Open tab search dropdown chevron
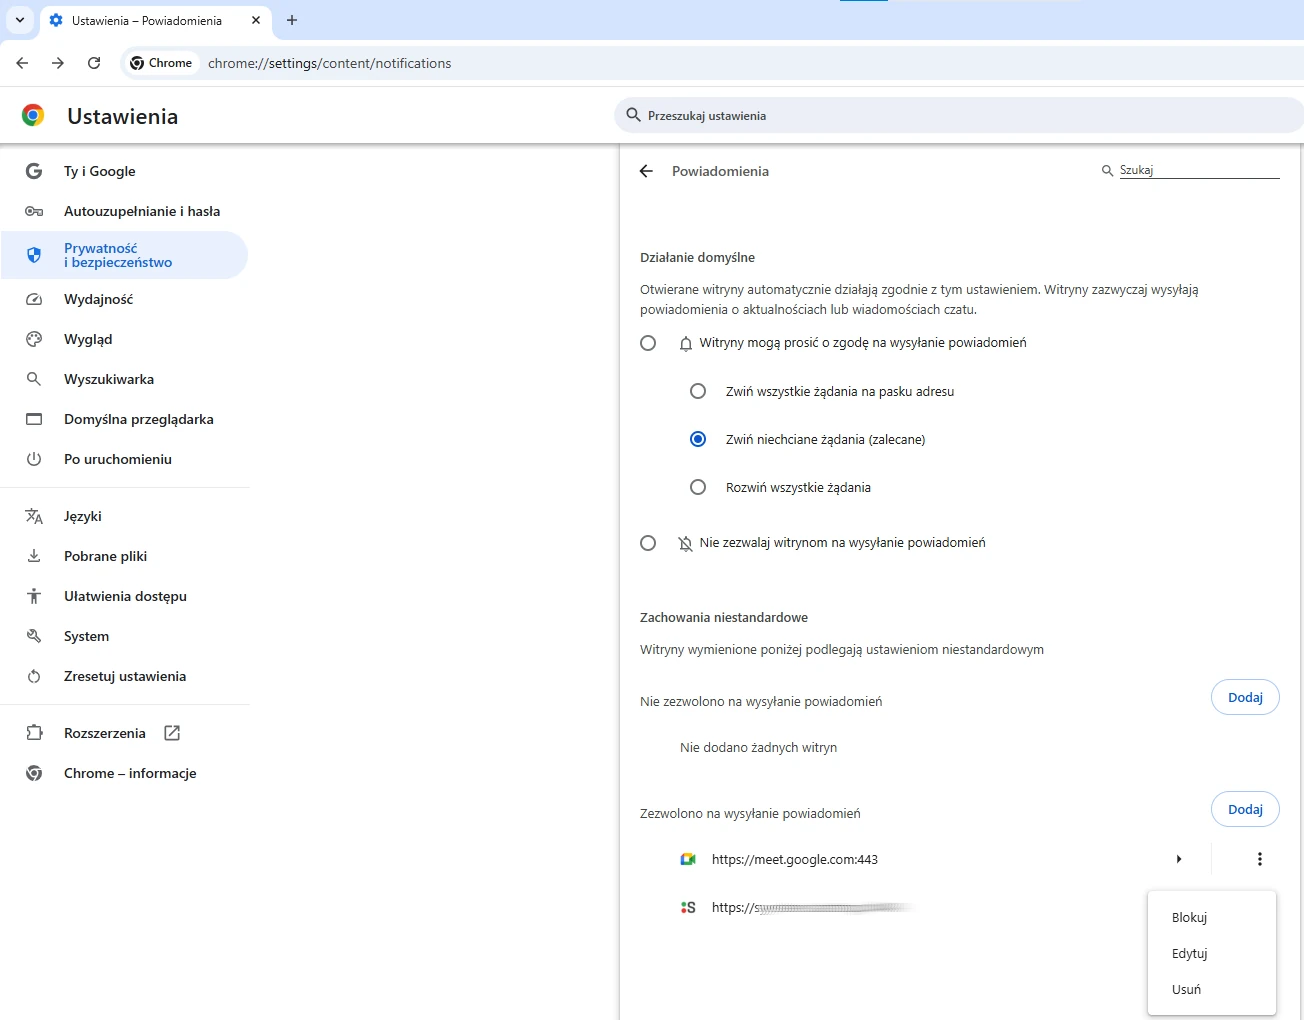 tap(20, 20)
